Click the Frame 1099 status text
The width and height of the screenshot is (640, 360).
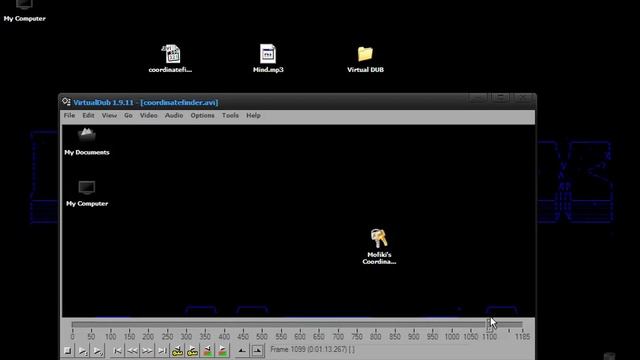point(312,350)
